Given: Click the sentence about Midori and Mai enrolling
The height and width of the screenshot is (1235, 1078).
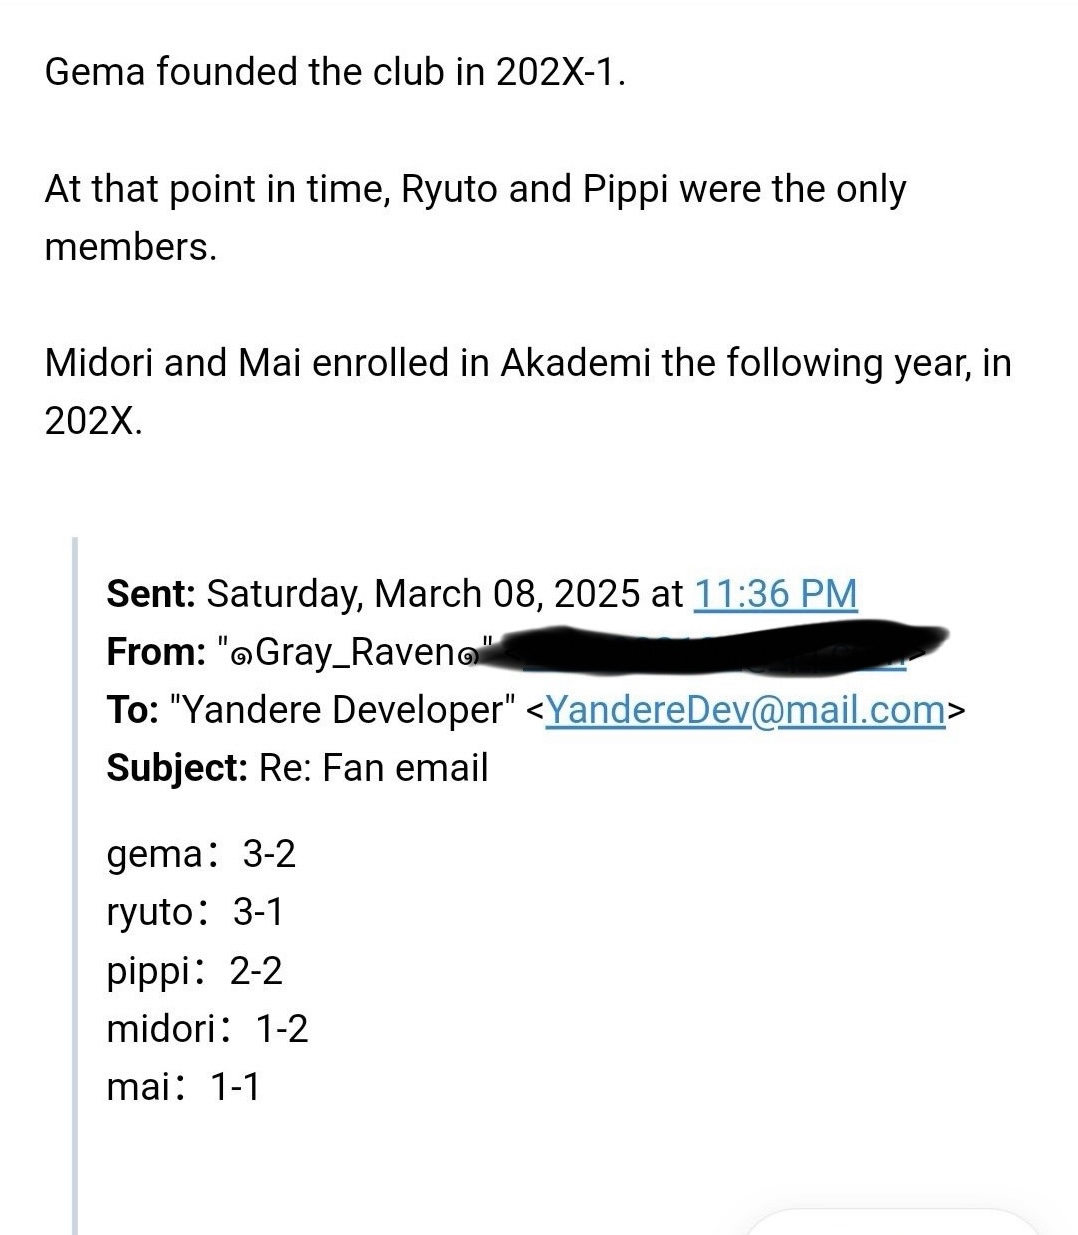Looking at the screenshot, I should pos(528,391).
